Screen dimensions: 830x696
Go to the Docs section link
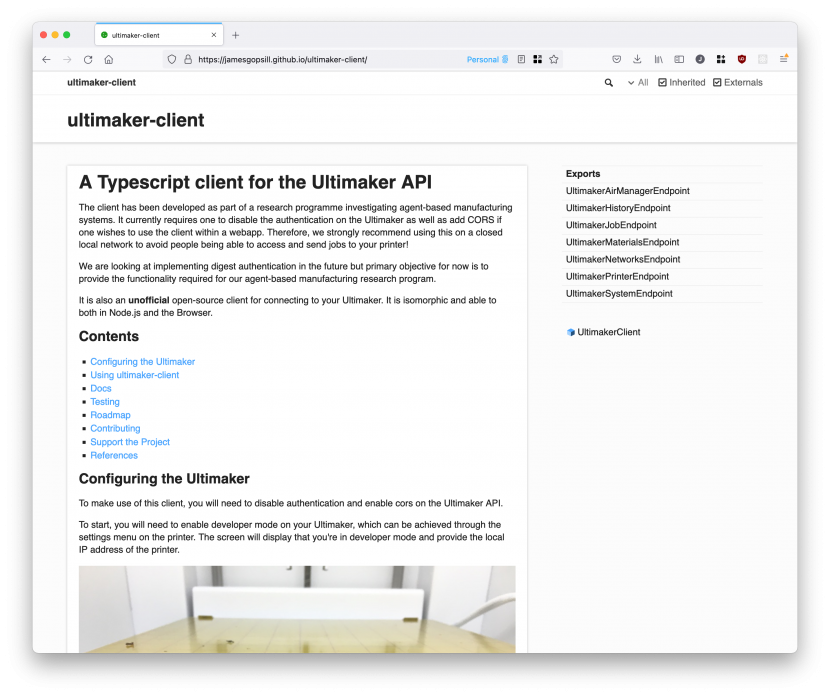tap(101, 388)
